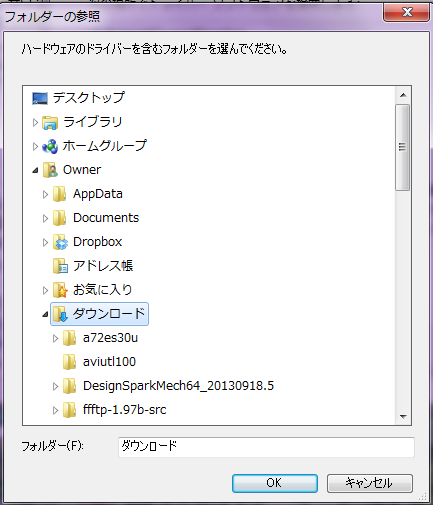Expand the a72es30u folder arrow
433x505 pixels.
click(55, 338)
